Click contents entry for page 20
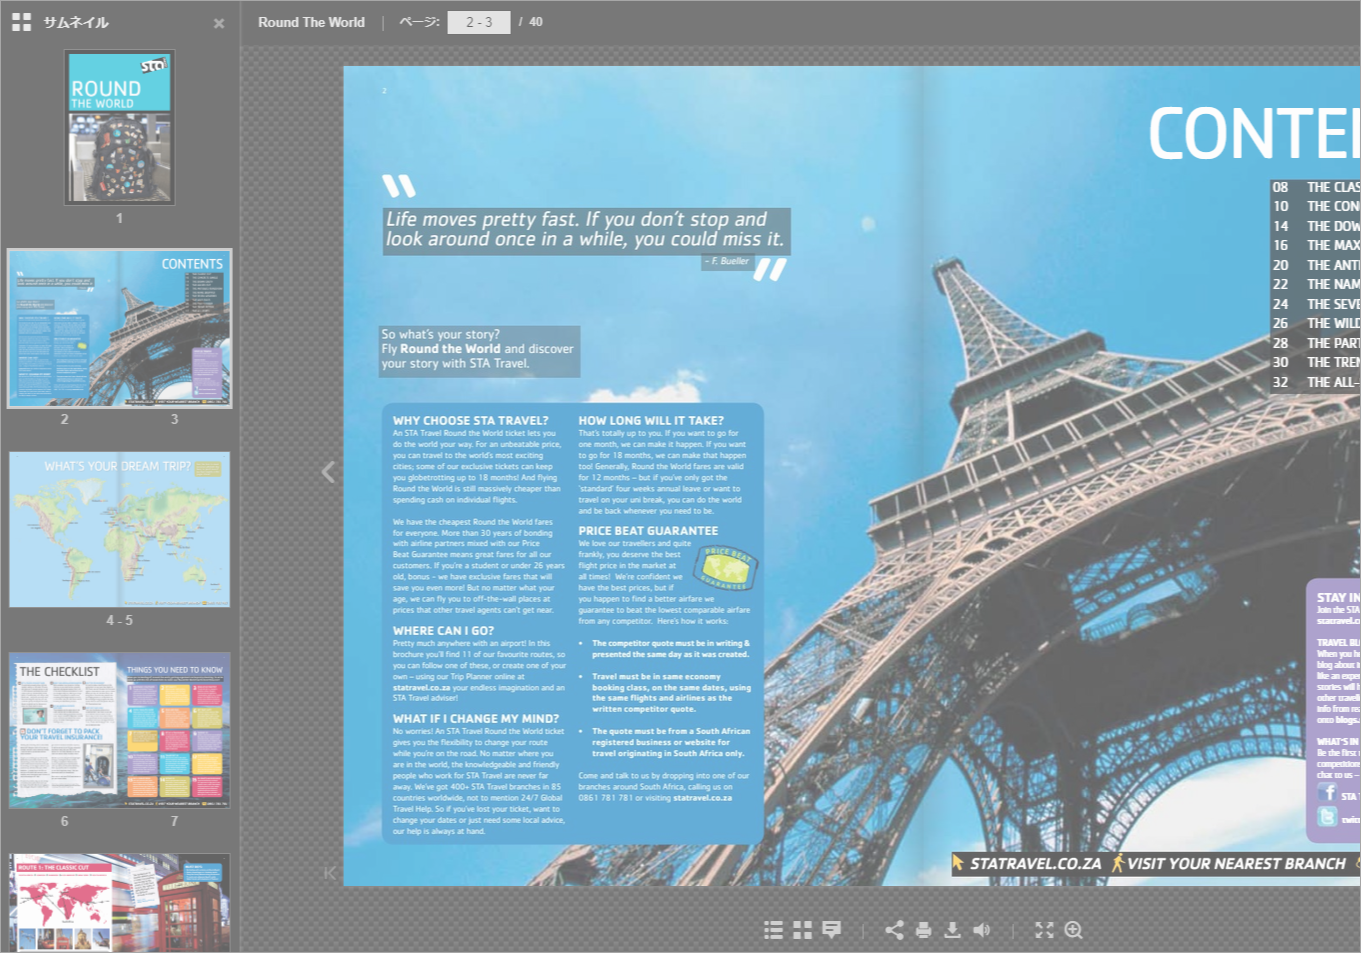1361x953 pixels. coord(1315,265)
